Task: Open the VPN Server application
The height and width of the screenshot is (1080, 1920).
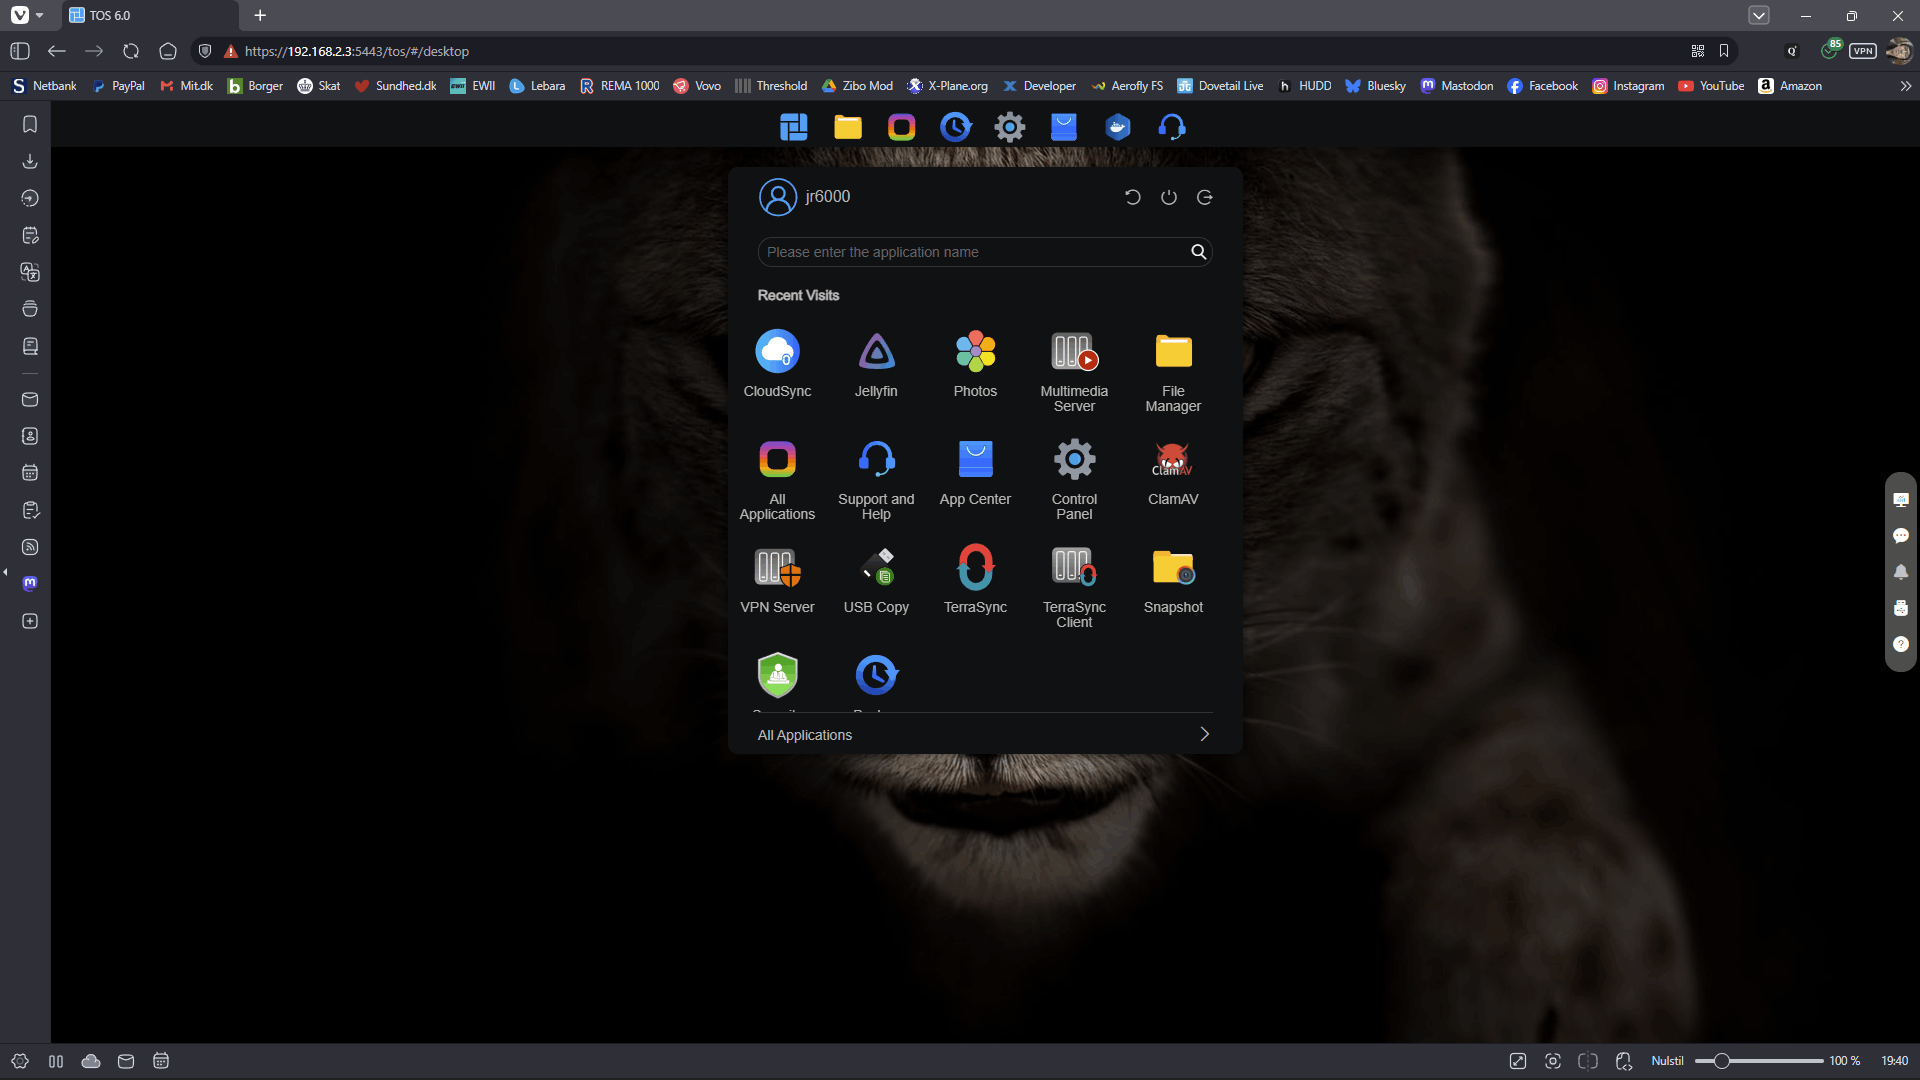Action: pos(777,578)
